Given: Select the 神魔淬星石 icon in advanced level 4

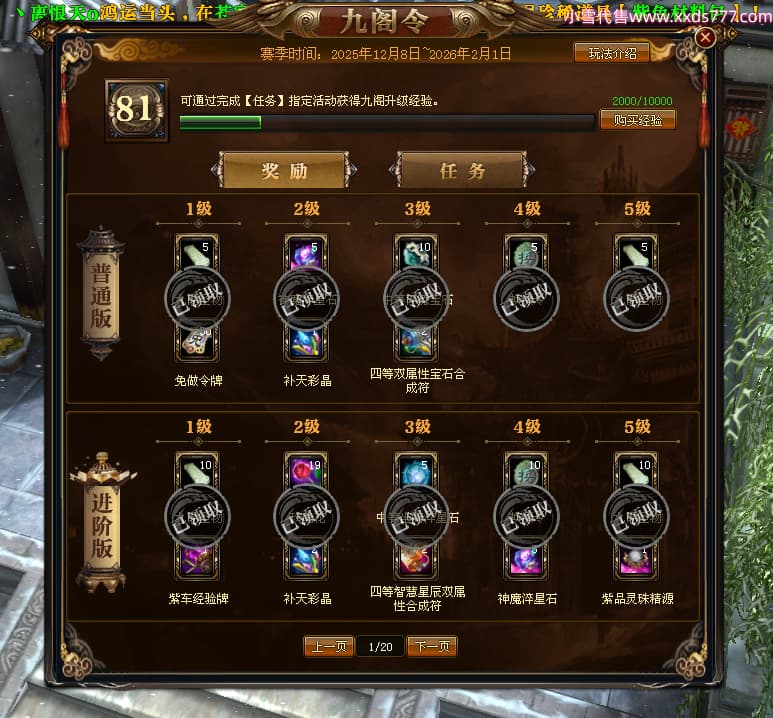Looking at the screenshot, I should tap(527, 561).
